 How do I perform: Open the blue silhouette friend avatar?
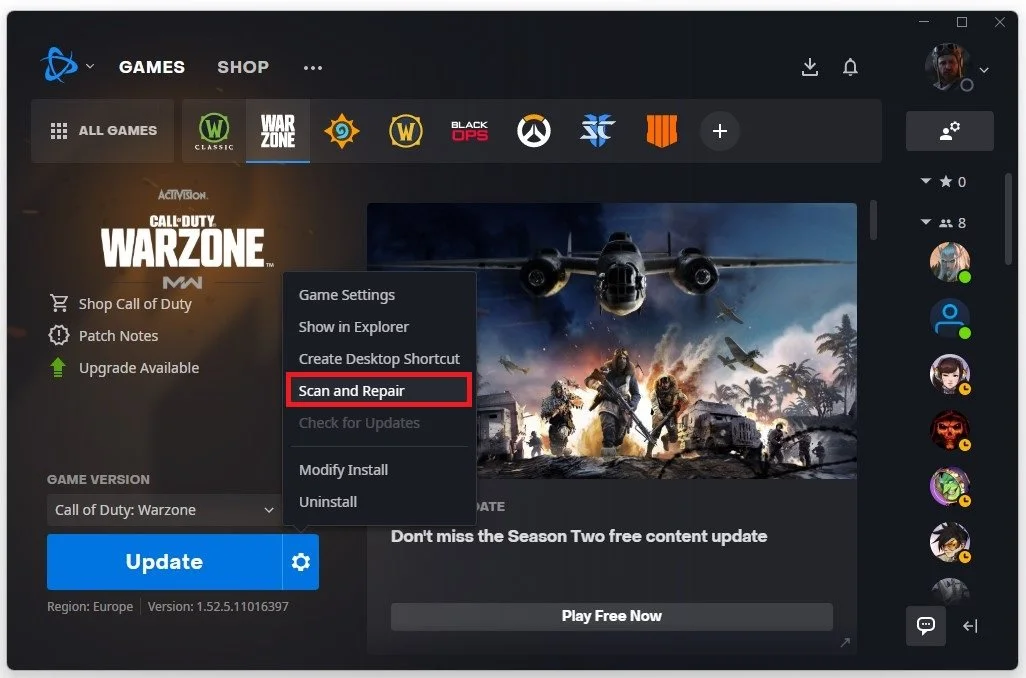click(x=949, y=318)
